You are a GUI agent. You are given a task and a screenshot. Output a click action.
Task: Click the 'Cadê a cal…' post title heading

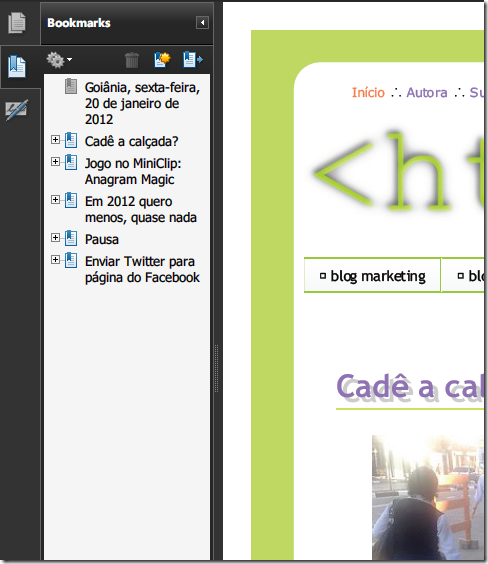(410, 387)
